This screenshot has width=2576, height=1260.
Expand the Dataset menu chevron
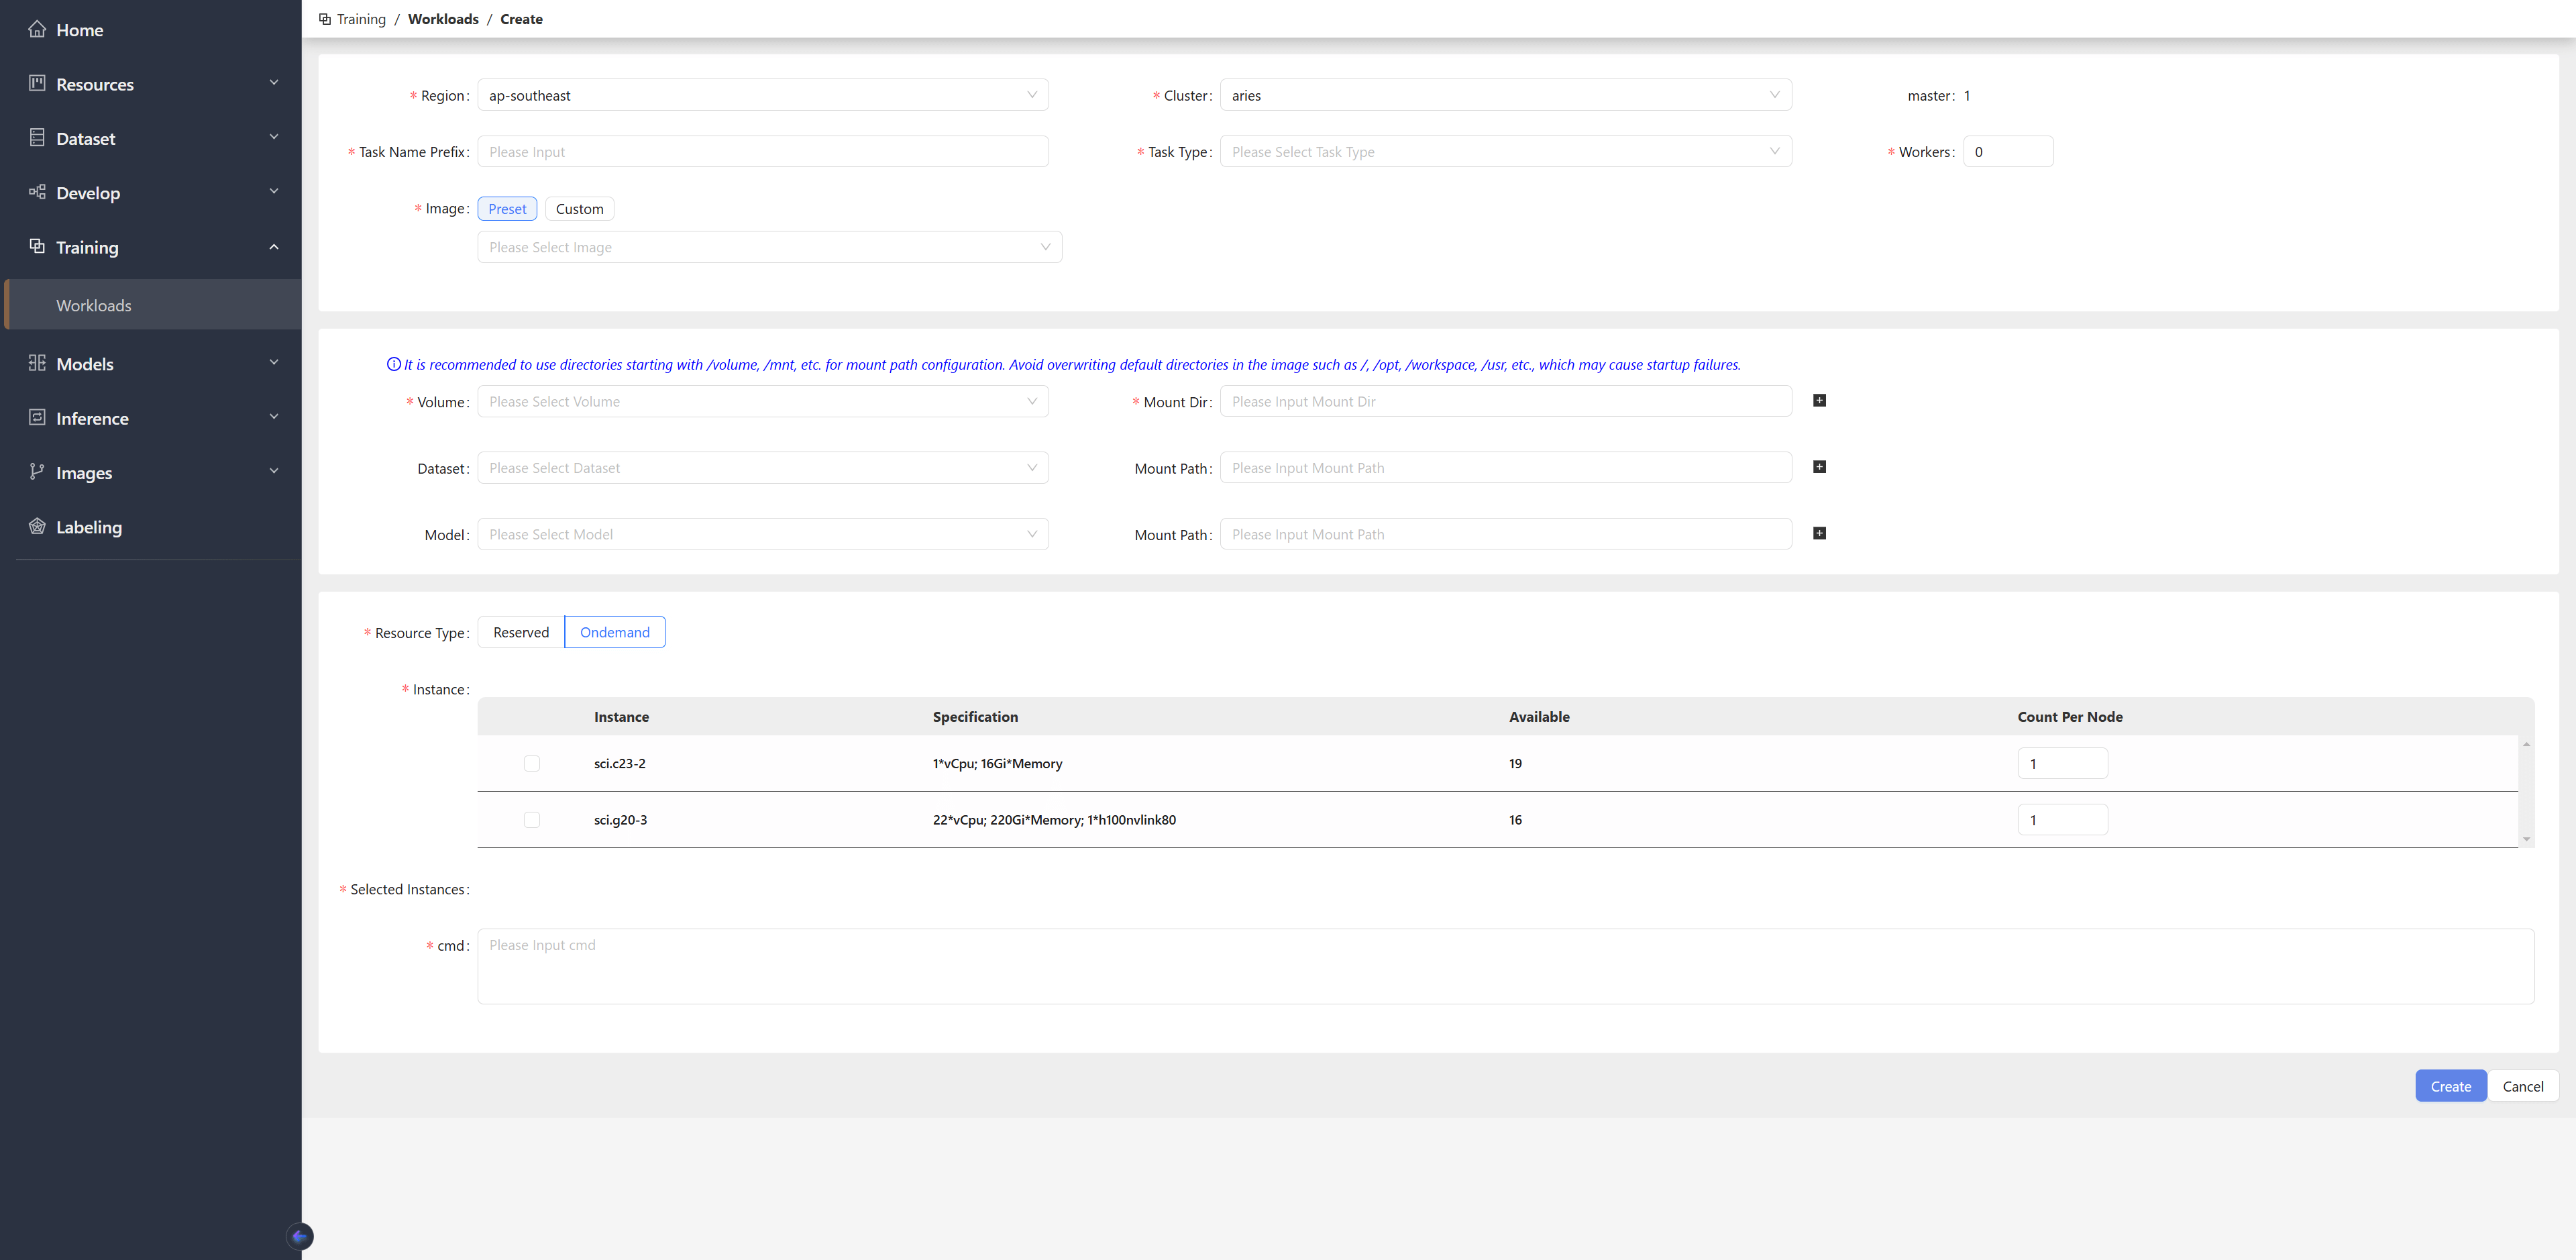(274, 137)
